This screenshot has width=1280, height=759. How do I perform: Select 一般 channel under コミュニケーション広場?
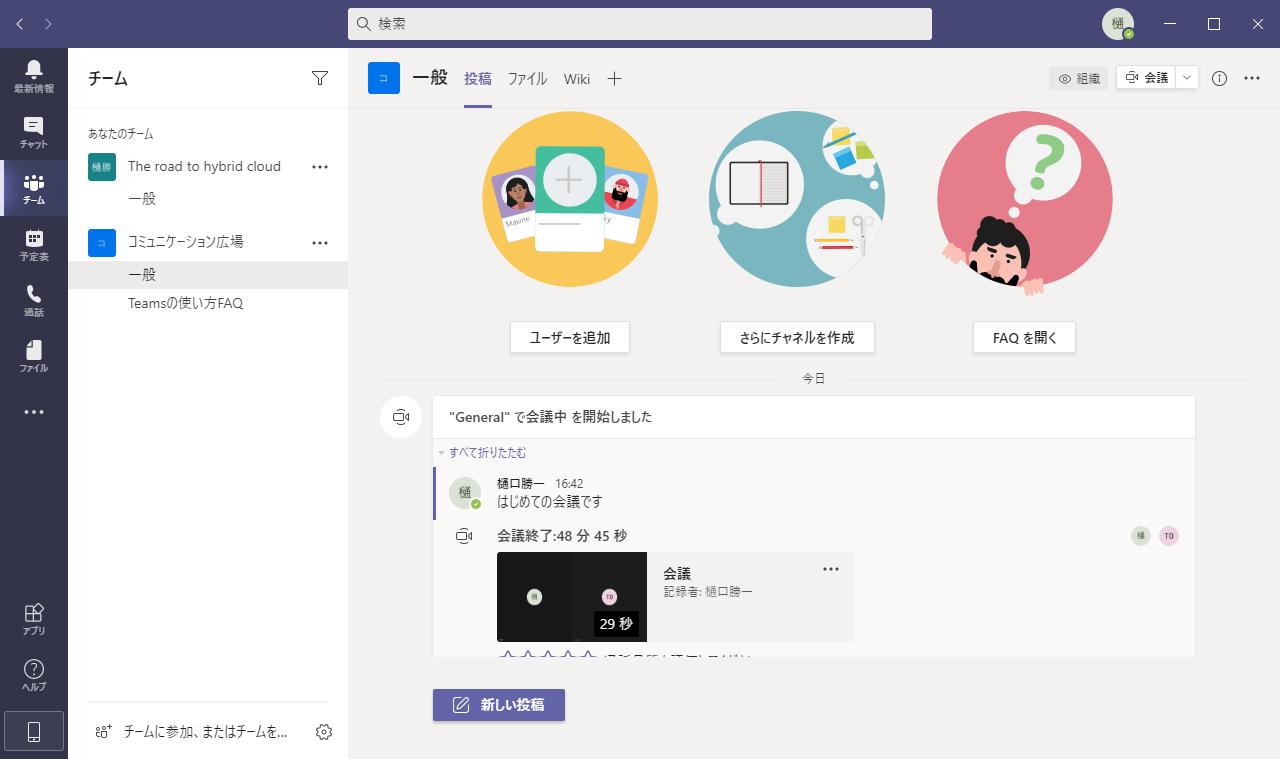tap(208, 275)
